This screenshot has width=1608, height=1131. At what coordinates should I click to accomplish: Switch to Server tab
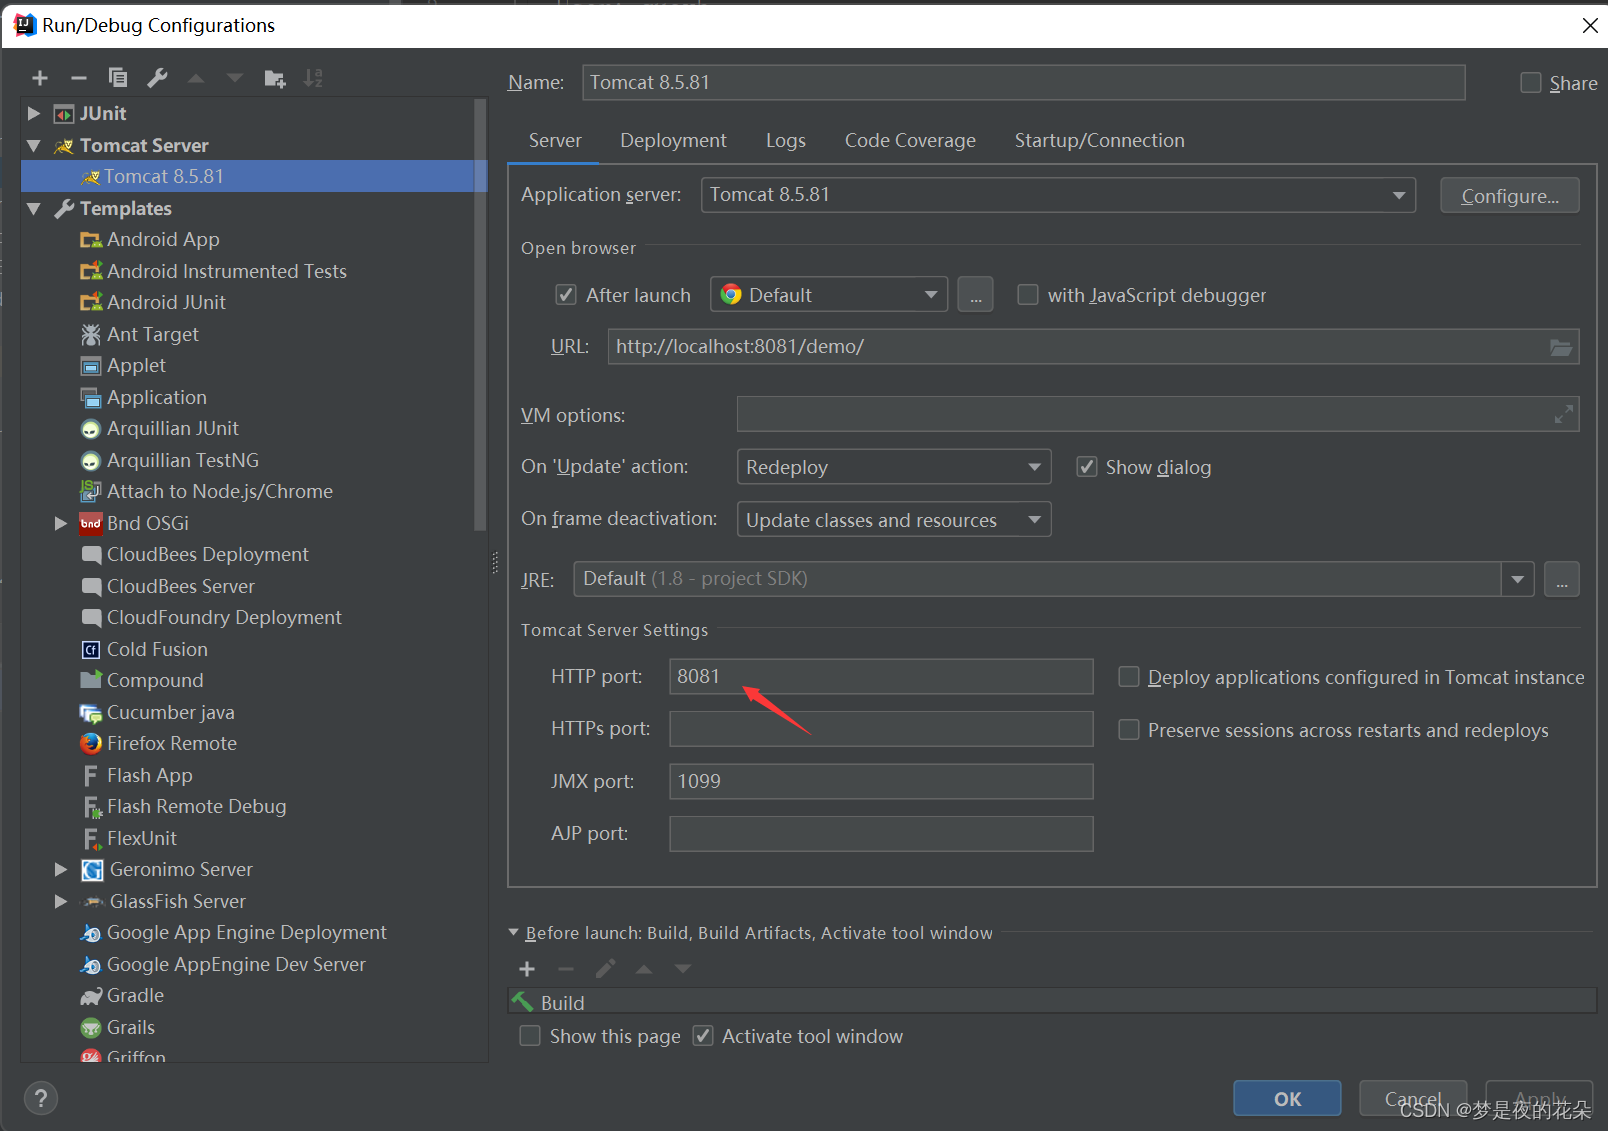[555, 141]
